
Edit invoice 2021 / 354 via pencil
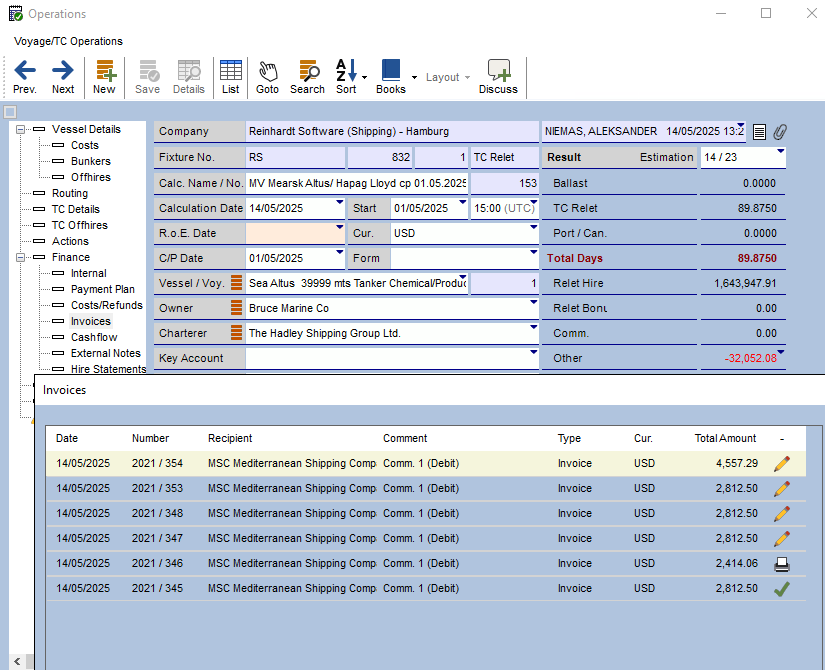[x=782, y=464]
